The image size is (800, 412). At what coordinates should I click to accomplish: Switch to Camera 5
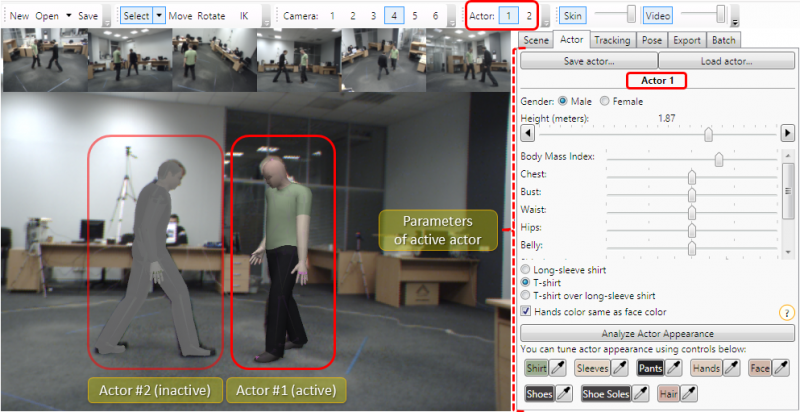tap(415, 16)
